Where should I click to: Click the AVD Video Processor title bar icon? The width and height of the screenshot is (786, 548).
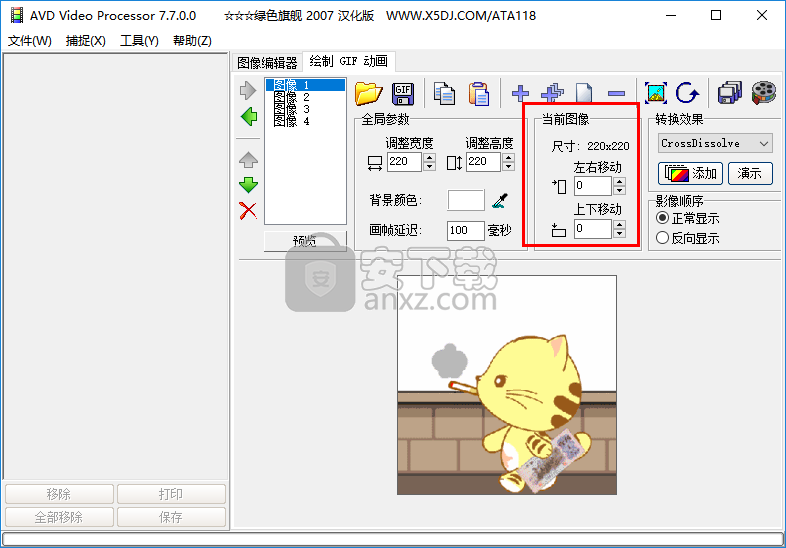tap(17, 16)
